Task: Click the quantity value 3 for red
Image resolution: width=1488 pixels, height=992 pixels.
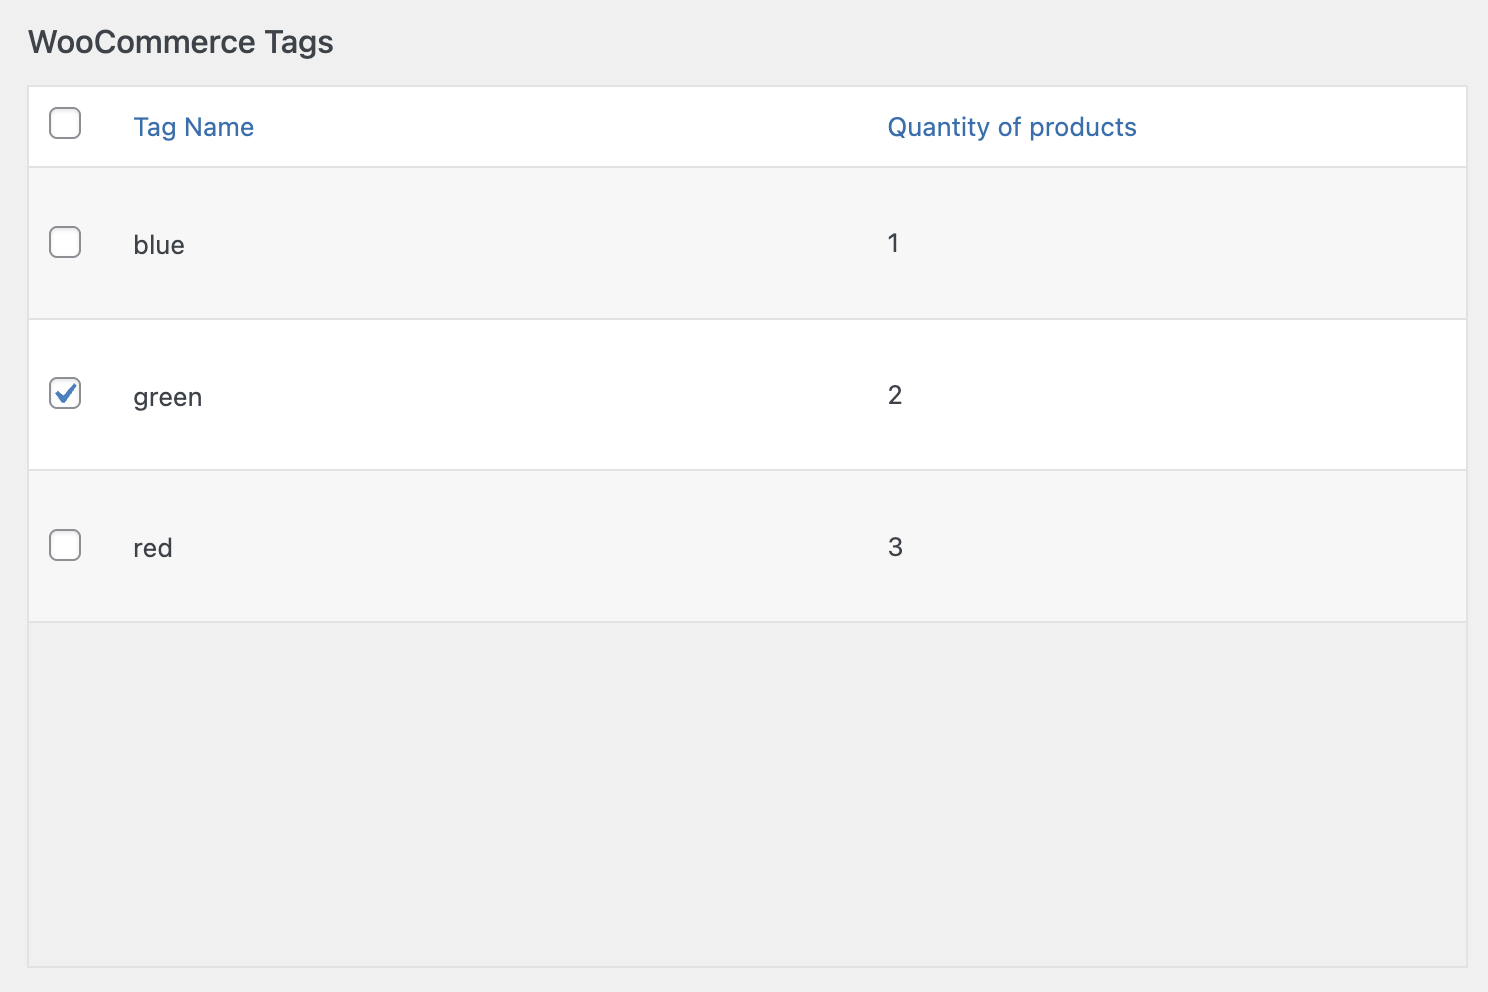Action: [895, 547]
